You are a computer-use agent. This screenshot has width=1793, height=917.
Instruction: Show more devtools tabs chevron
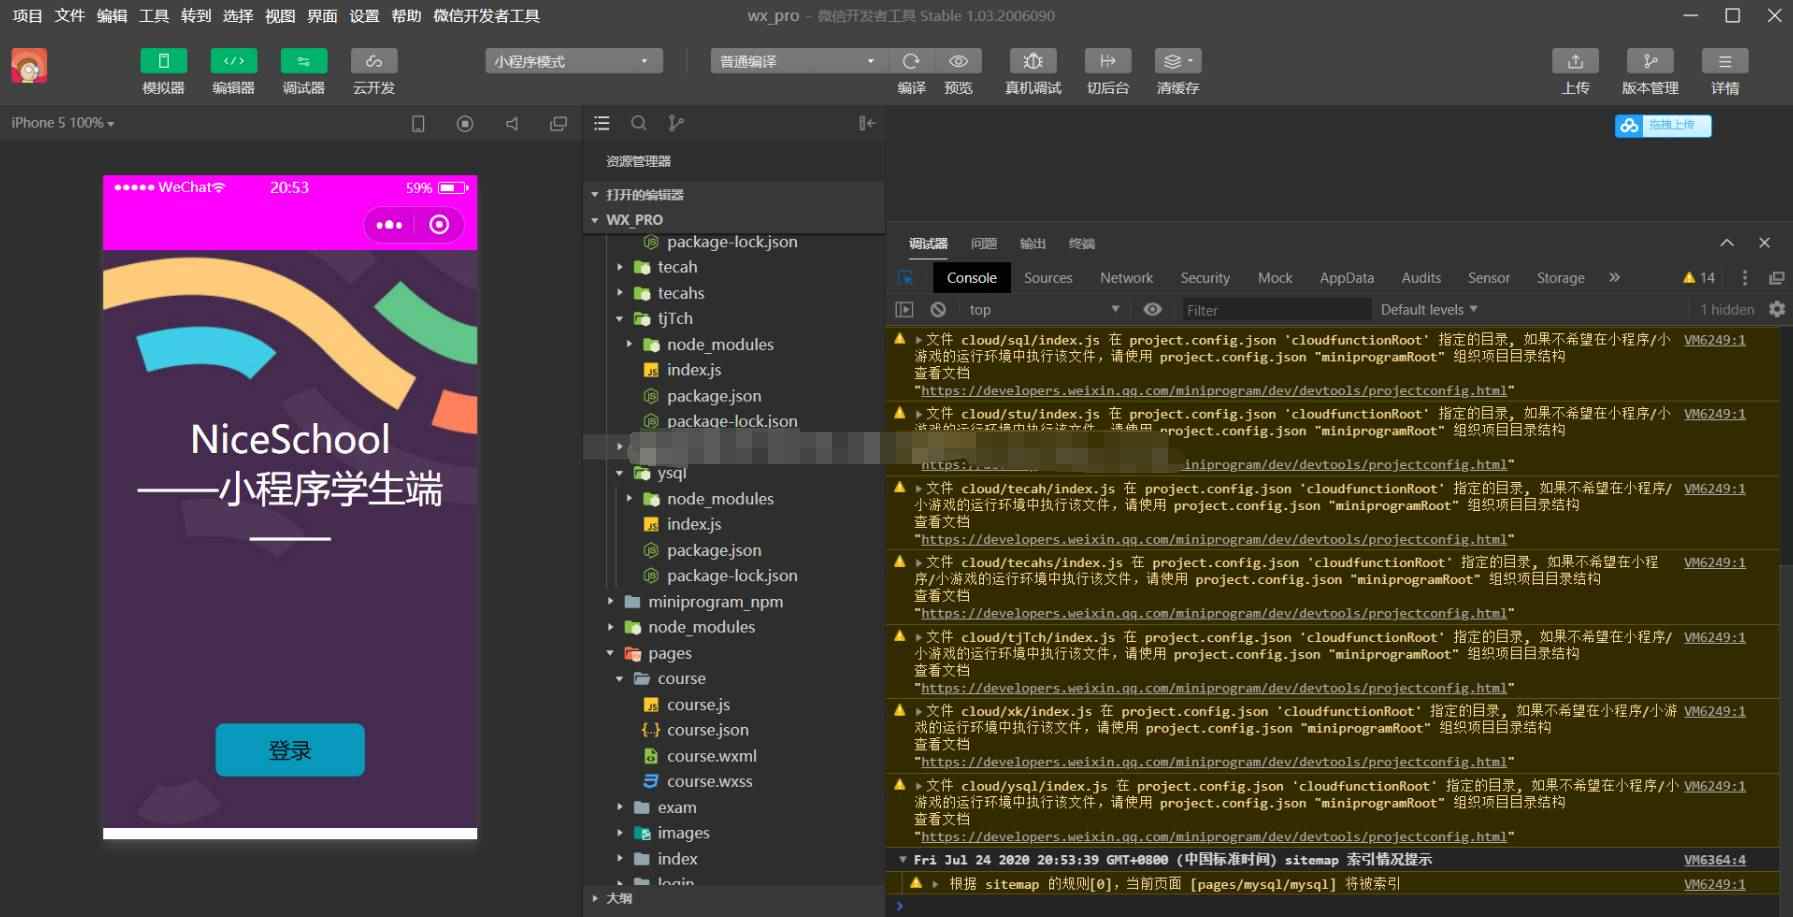click(1614, 277)
